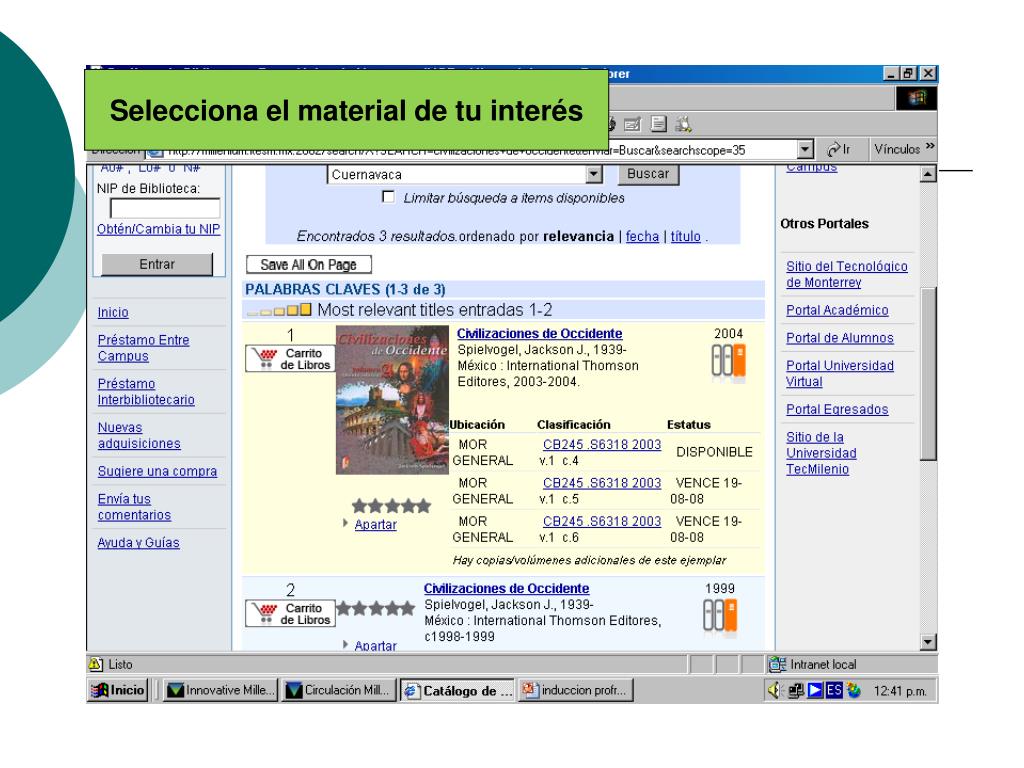Open the Messenger toolbar icon

point(683,124)
